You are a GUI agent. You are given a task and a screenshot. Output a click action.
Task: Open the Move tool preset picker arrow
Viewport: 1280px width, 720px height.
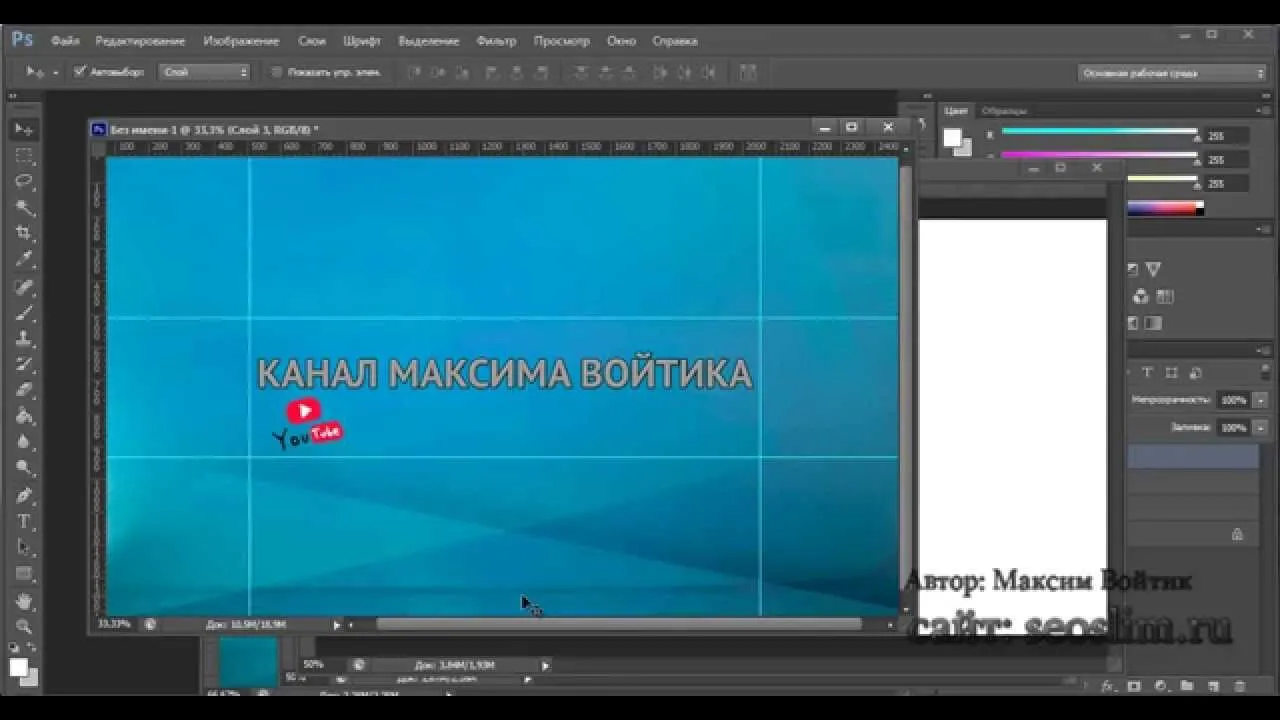(55, 72)
